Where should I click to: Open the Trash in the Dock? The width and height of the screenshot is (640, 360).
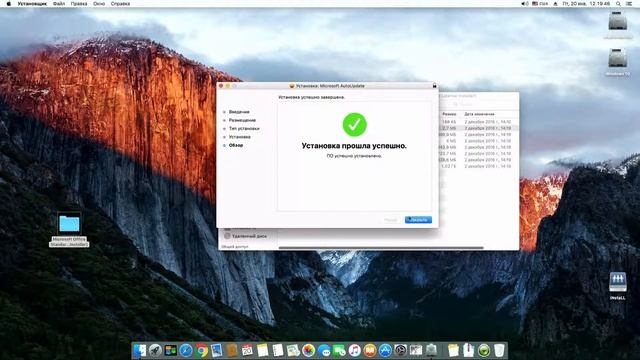point(499,350)
